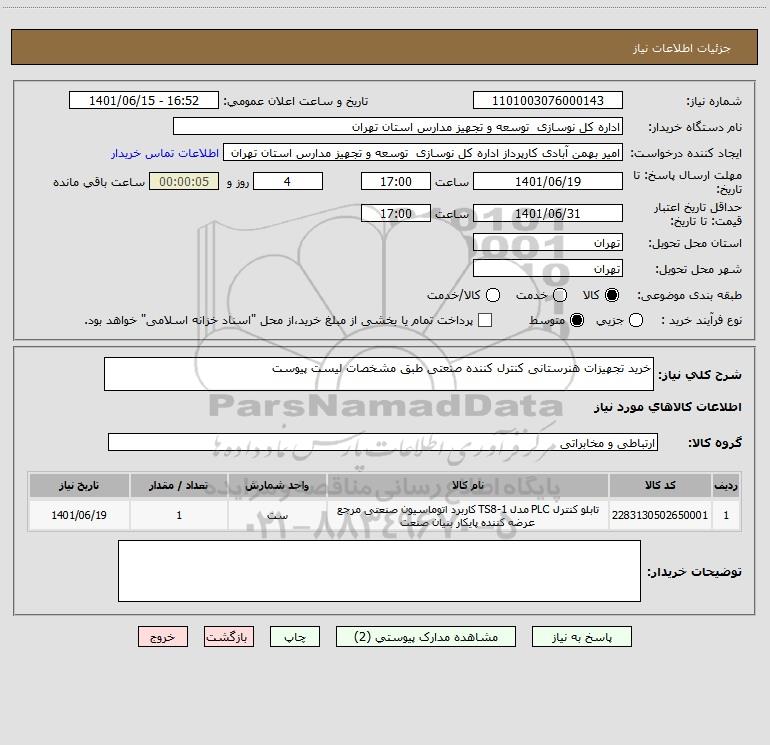770x745 pixels.
Task: Click the response deadline hour 17:00 field
Action: click(x=396, y=181)
